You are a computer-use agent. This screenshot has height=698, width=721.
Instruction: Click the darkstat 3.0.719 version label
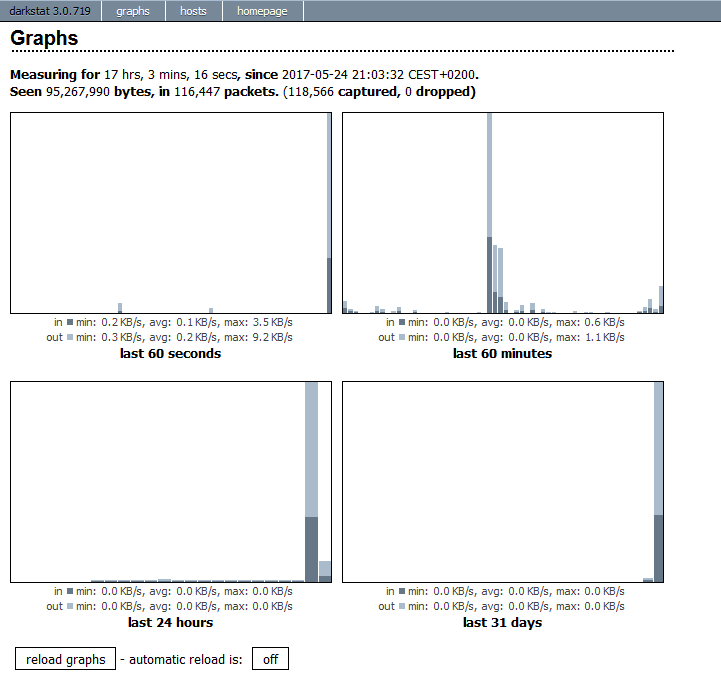pyautogui.click(x=50, y=11)
